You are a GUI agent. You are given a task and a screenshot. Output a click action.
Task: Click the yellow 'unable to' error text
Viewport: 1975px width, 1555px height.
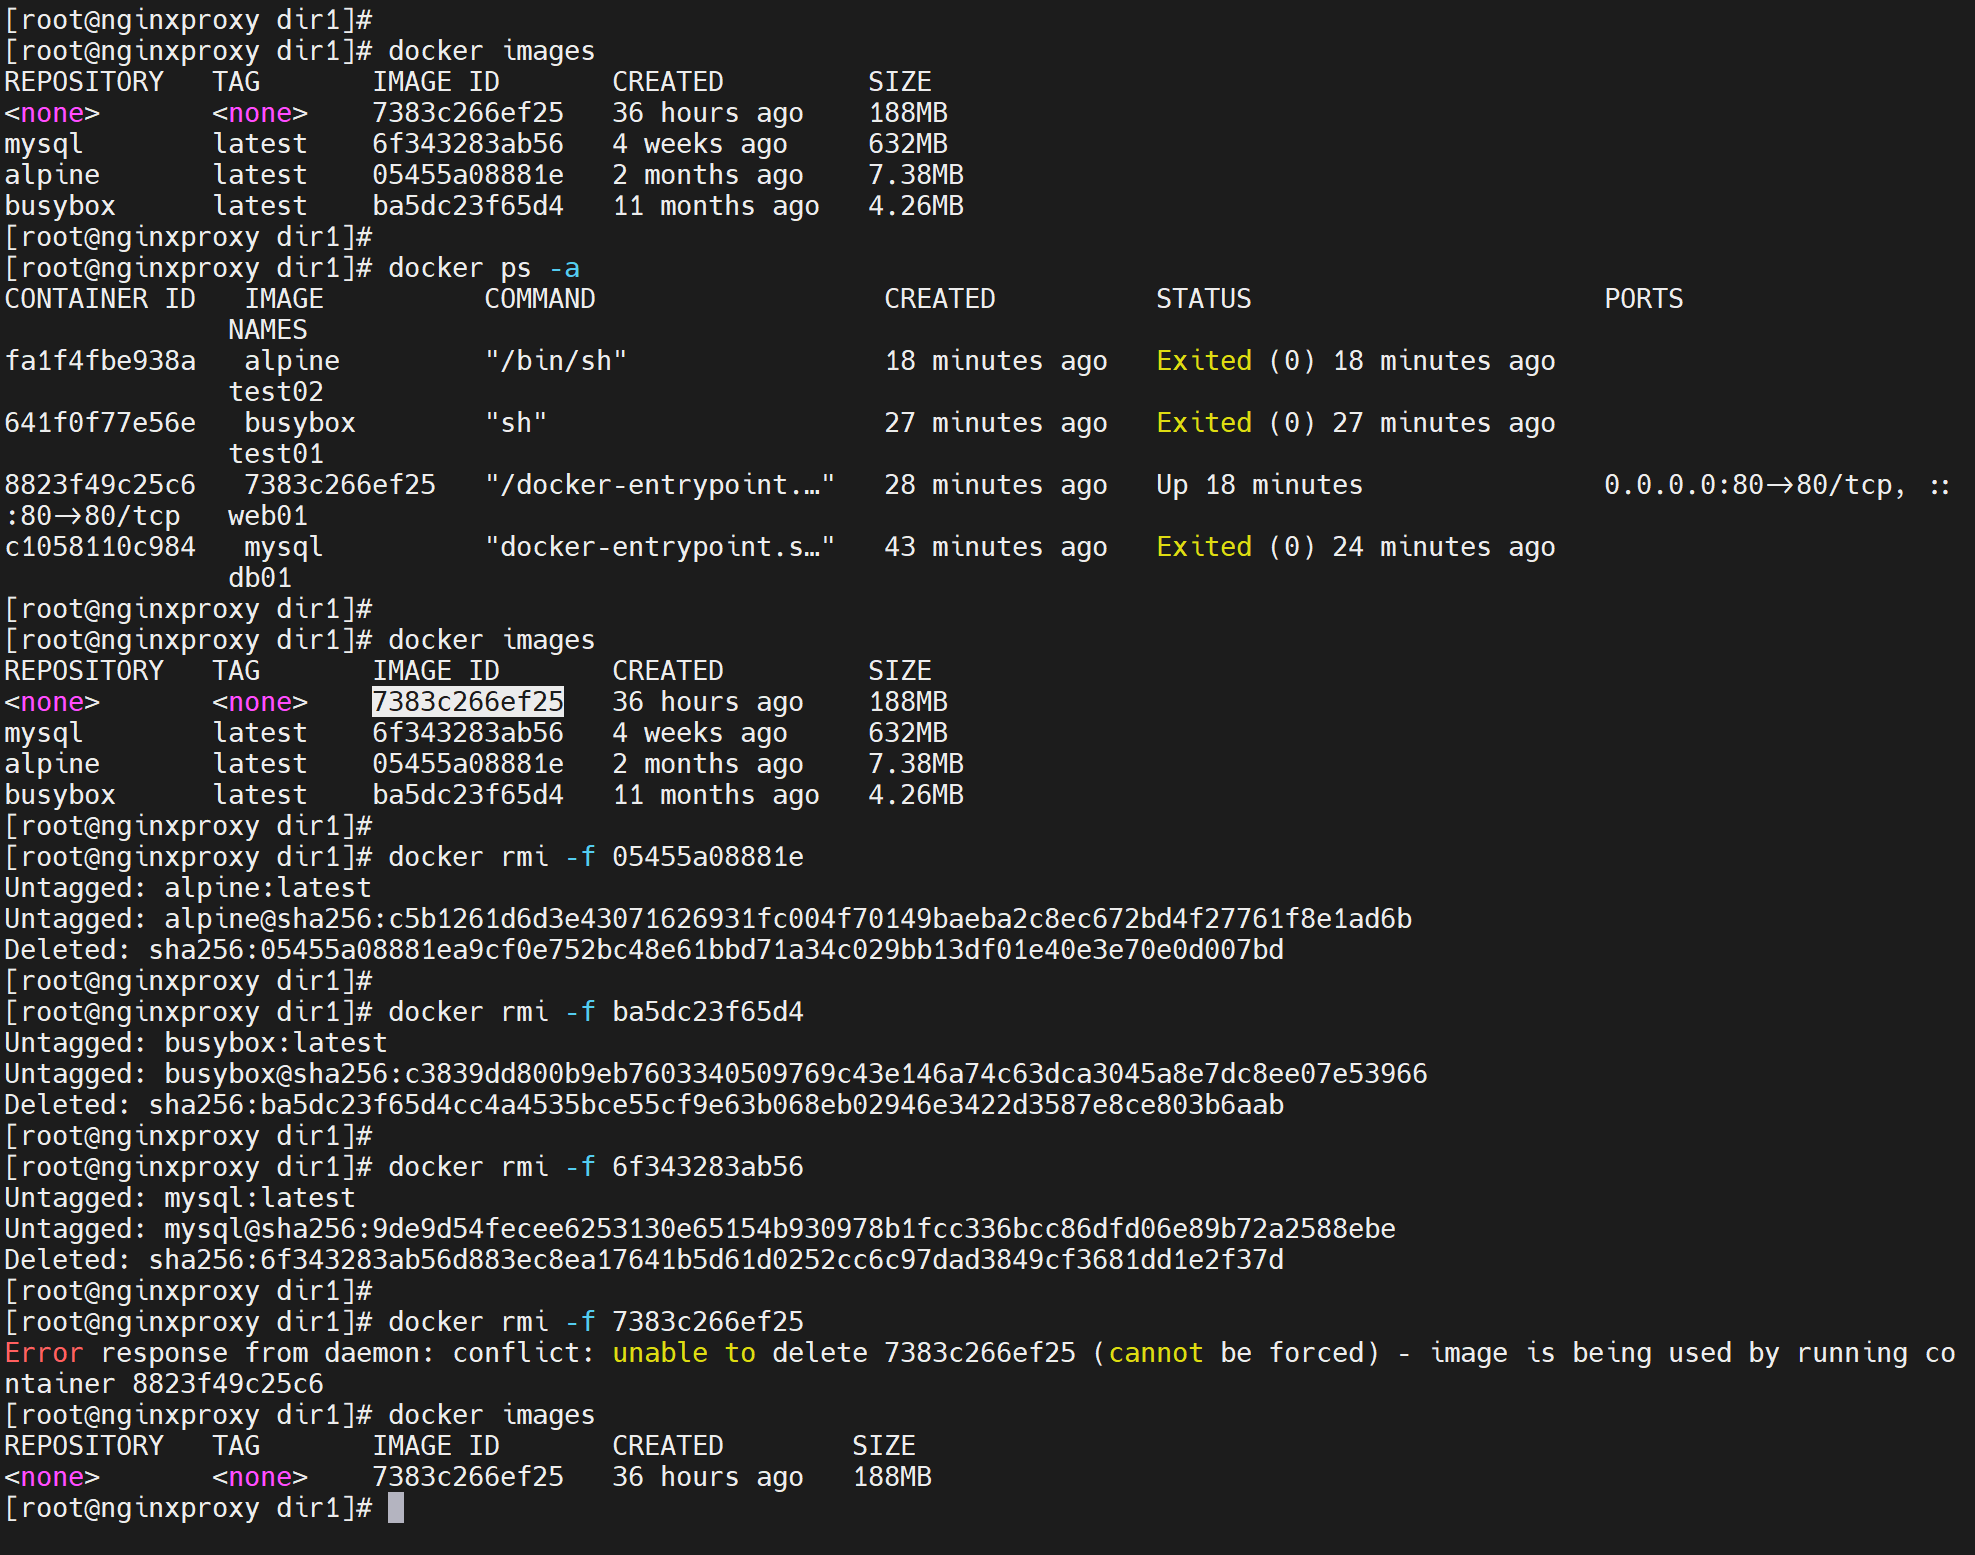point(683,1353)
